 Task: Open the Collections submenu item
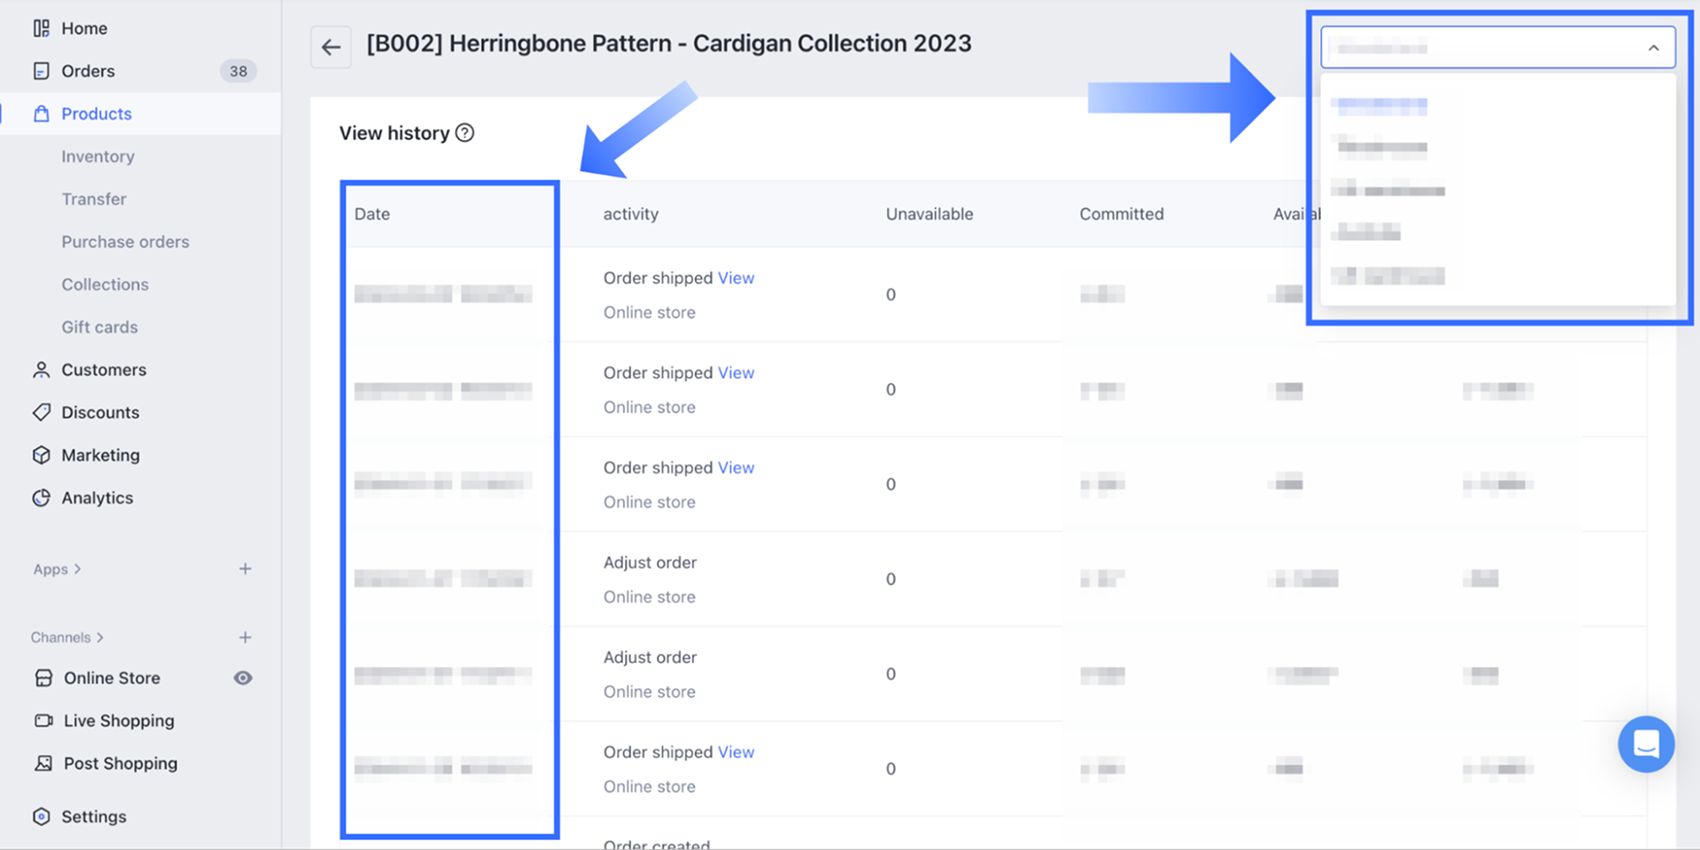(x=105, y=284)
